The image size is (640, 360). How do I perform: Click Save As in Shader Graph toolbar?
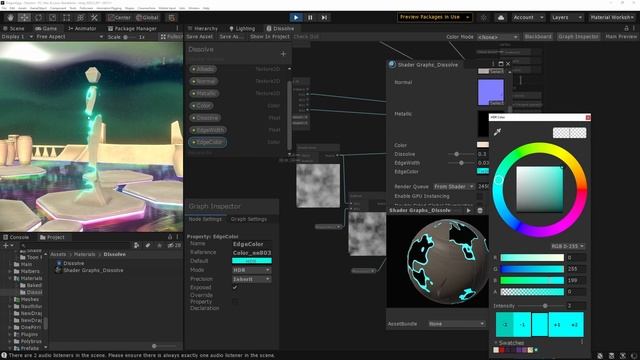(231, 37)
